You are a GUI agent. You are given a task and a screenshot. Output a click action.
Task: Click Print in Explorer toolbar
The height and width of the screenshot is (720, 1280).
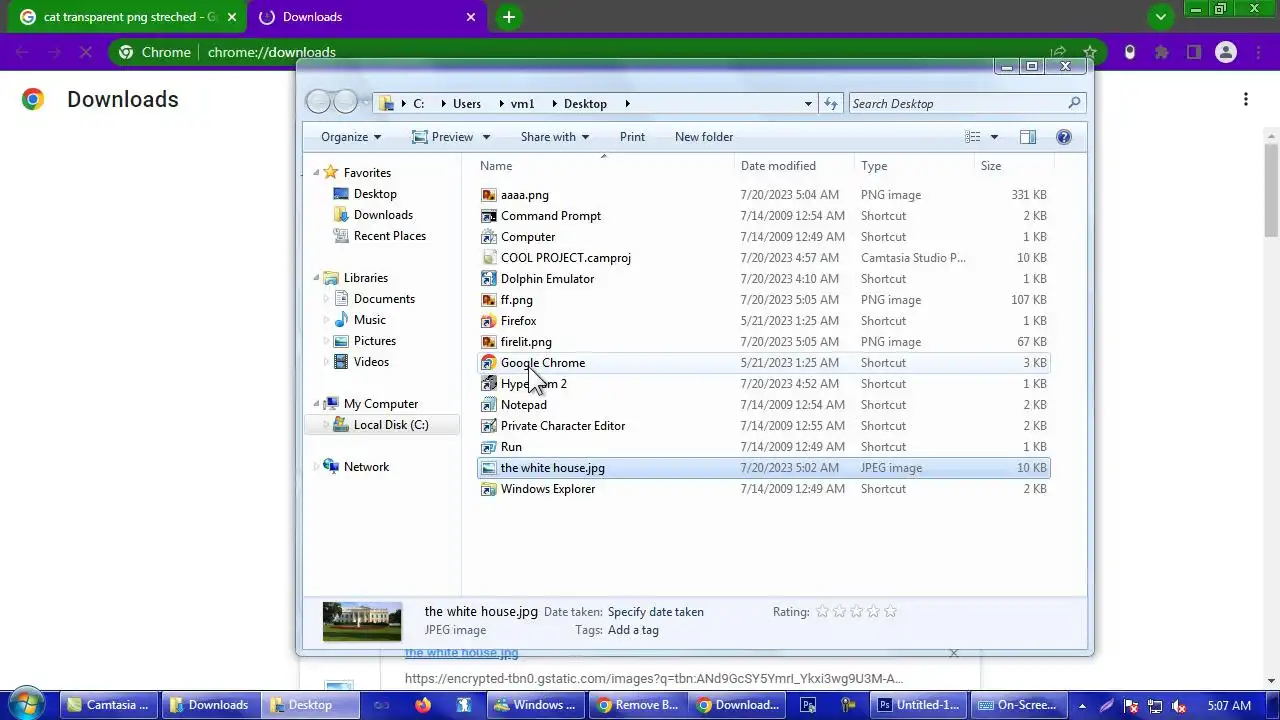[632, 137]
